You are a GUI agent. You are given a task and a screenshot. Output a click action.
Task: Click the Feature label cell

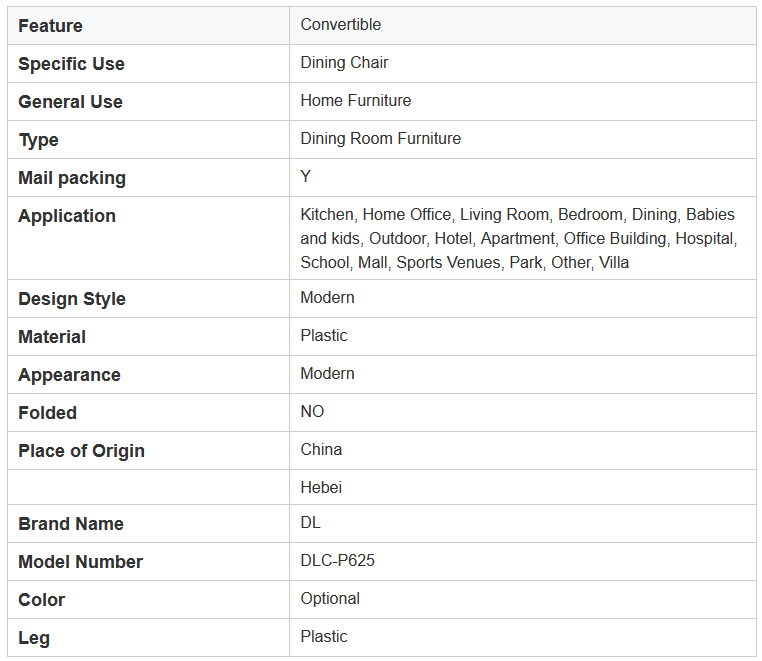[148, 26]
